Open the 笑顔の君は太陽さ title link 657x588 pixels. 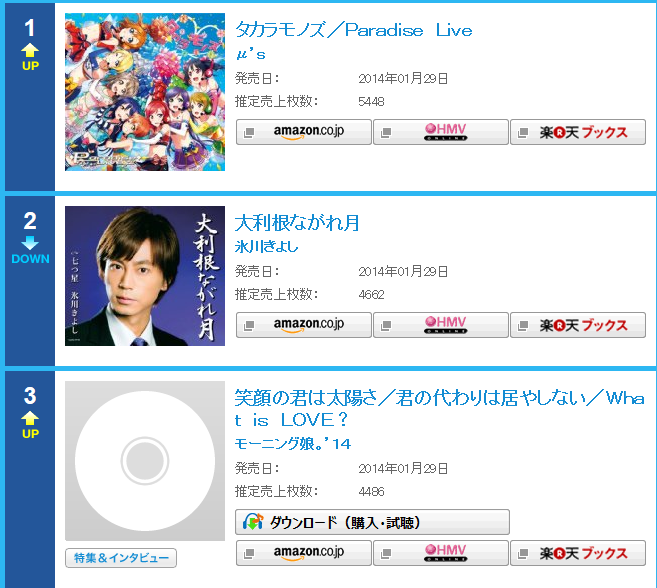439,409
